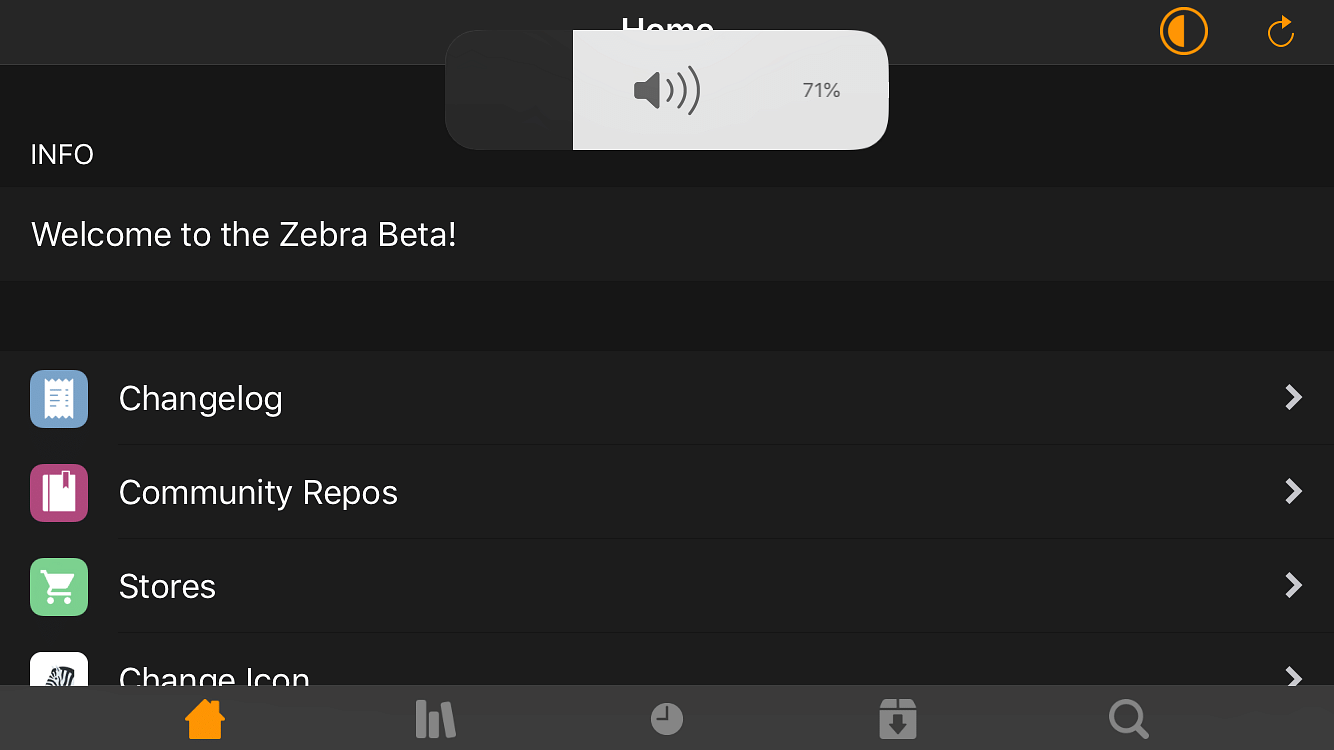The height and width of the screenshot is (750, 1334).
Task: Select the Home tab house icon
Action: pyautogui.click(x=205, y=719)
